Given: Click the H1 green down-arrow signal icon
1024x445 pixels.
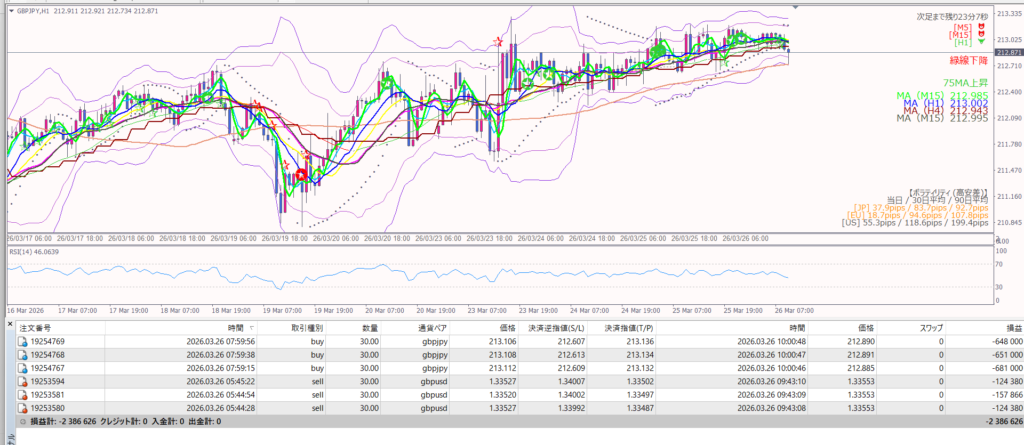Looking at the screenshot, I should click(x=981, y=43).
